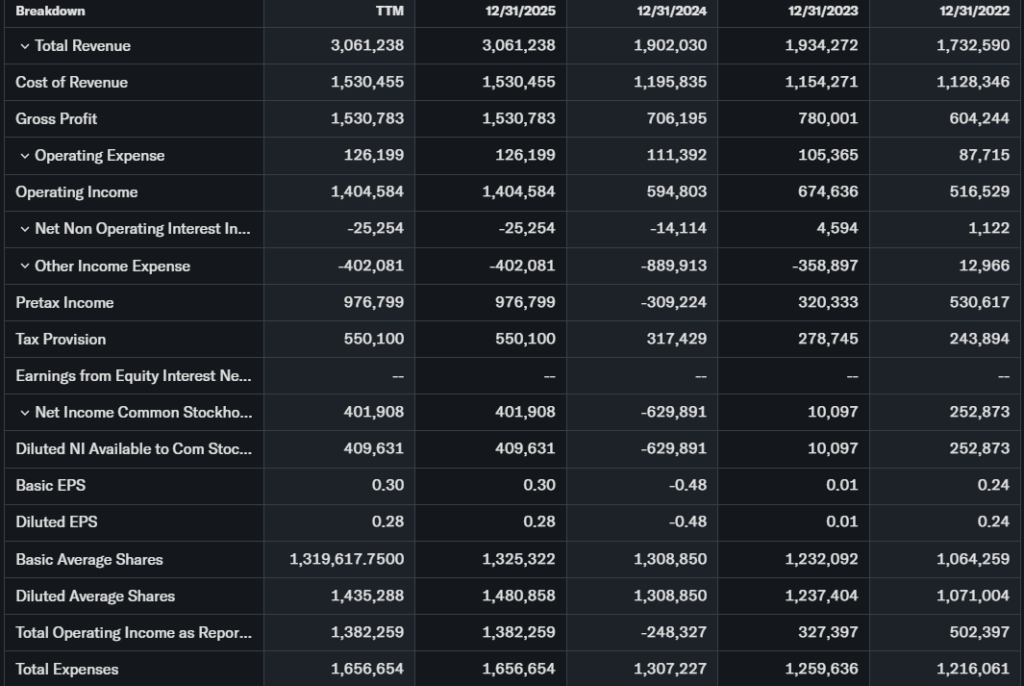Select the Cost of Revenue row label
This screenshot has height=686, width=1024.
tap(71, 82)
